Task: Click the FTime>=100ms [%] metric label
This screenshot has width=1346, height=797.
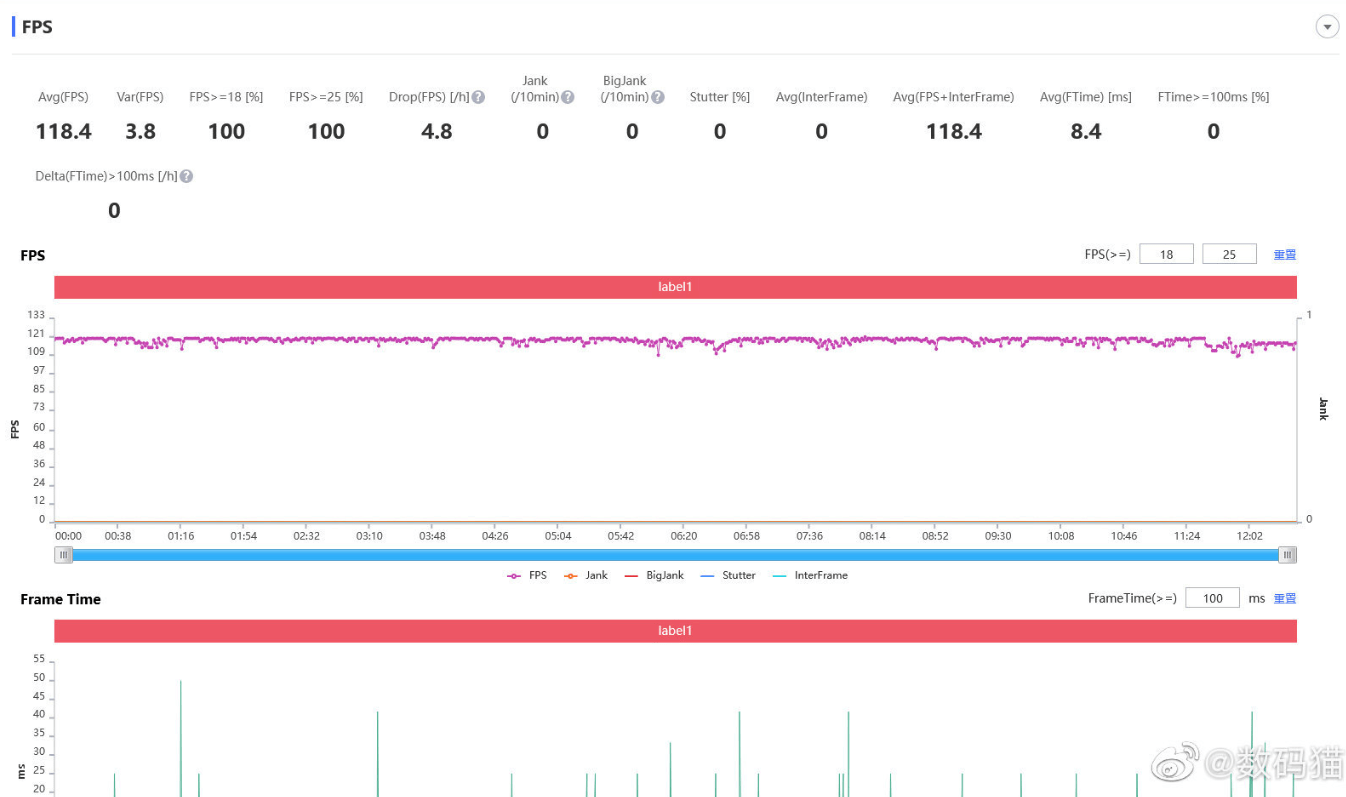Action: coord(1213,97)
